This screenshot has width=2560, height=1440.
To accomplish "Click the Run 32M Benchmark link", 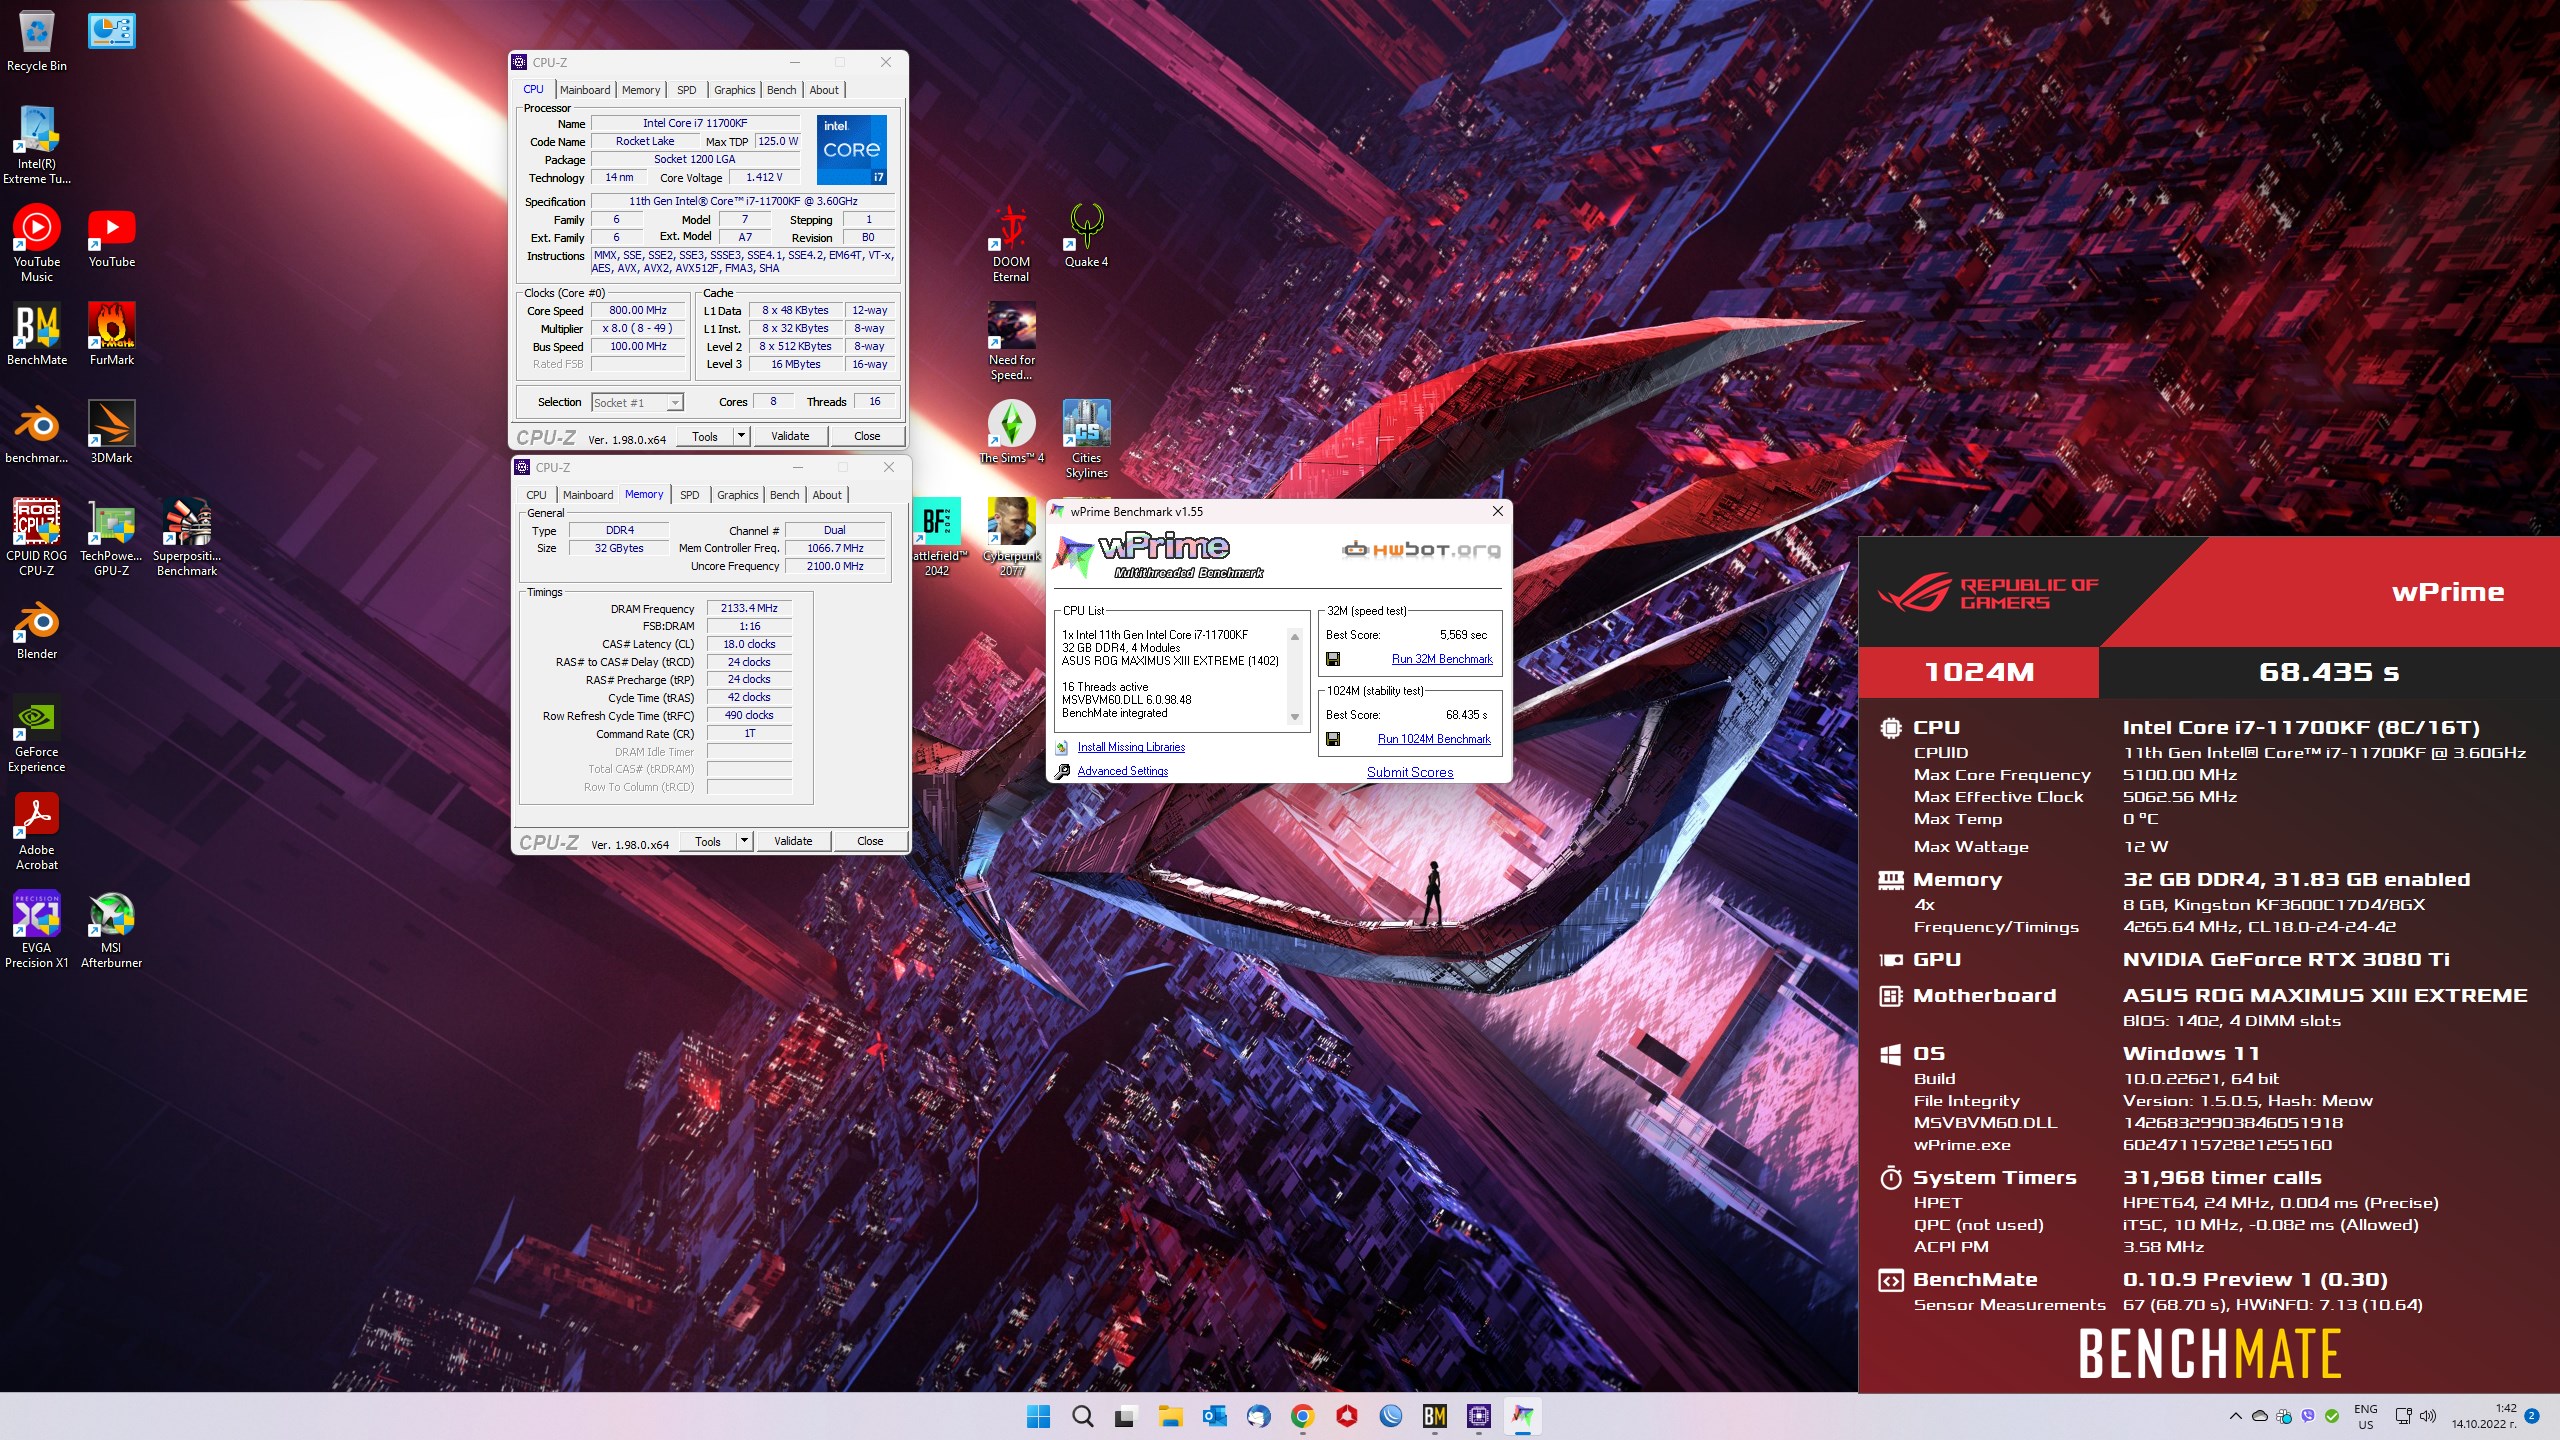I will coord(1442,659).
